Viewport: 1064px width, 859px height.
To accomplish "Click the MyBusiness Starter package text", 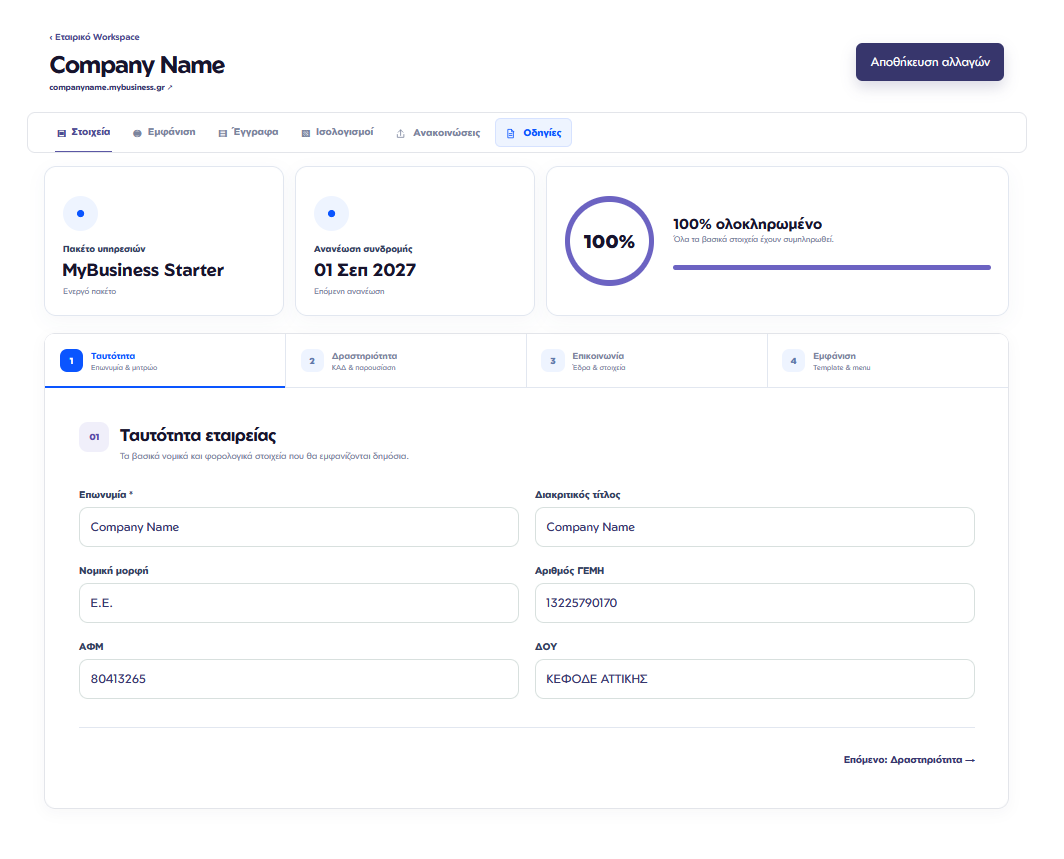I will 143,270.
